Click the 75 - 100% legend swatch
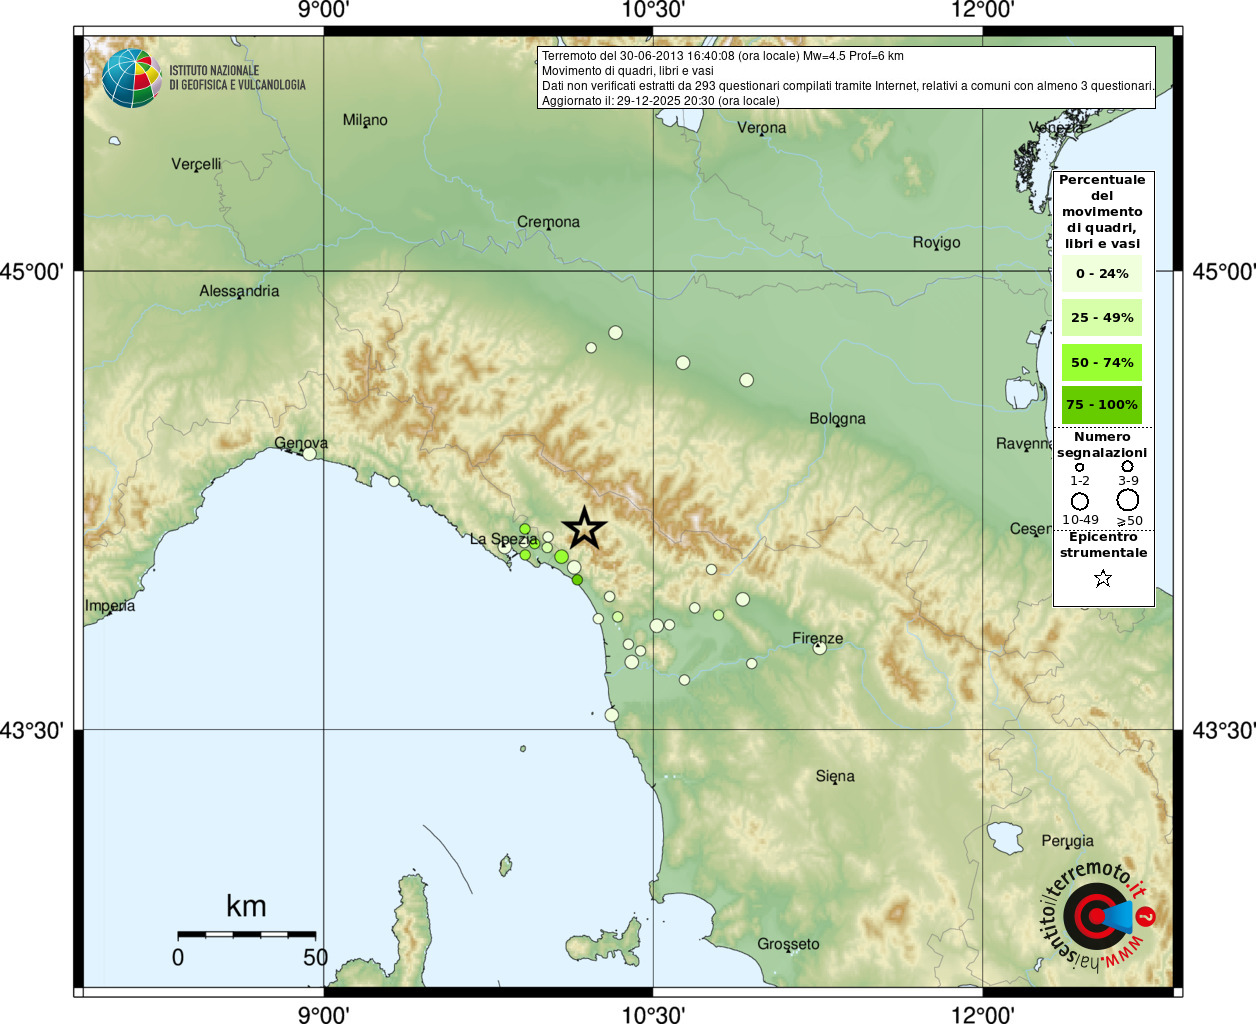This screenshot has height=1024, width=1256. pyautogui.click(x=1102, y=404)
